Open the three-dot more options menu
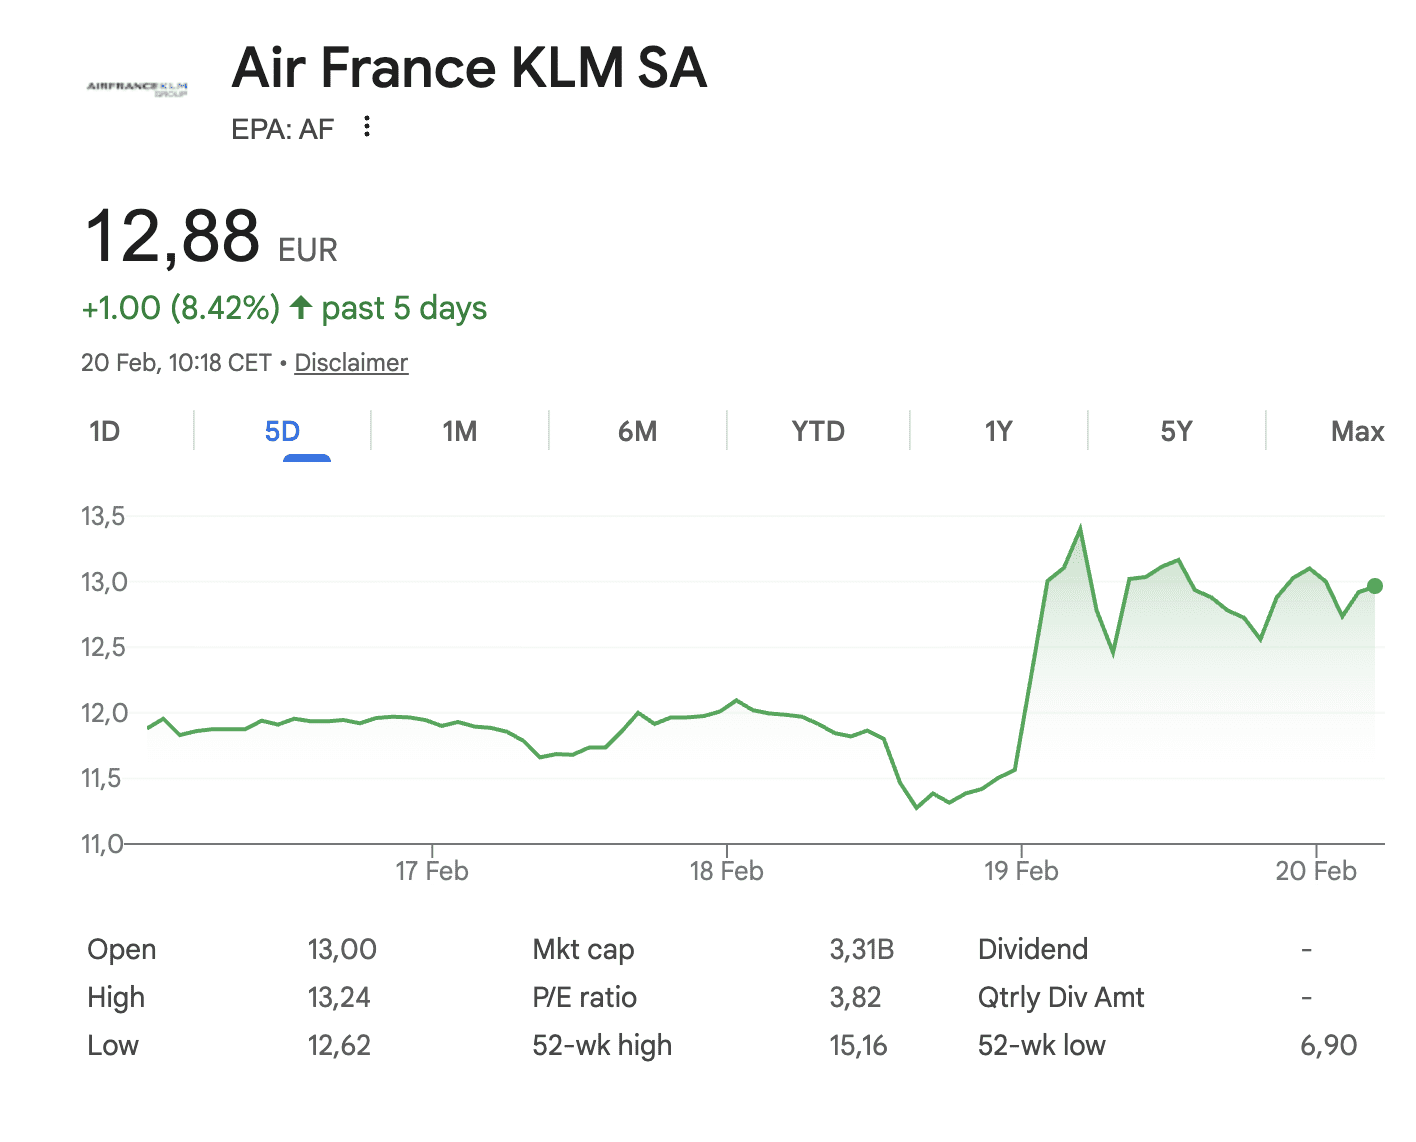Screen dimensions: 1416x1142 [367, 127]
